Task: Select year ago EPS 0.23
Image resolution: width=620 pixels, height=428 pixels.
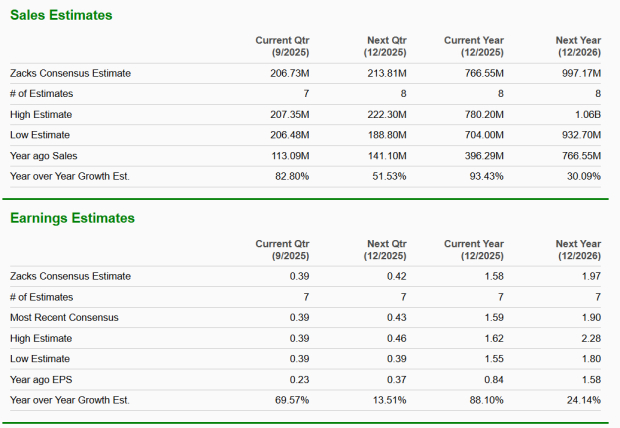Action: pos(299,379)
